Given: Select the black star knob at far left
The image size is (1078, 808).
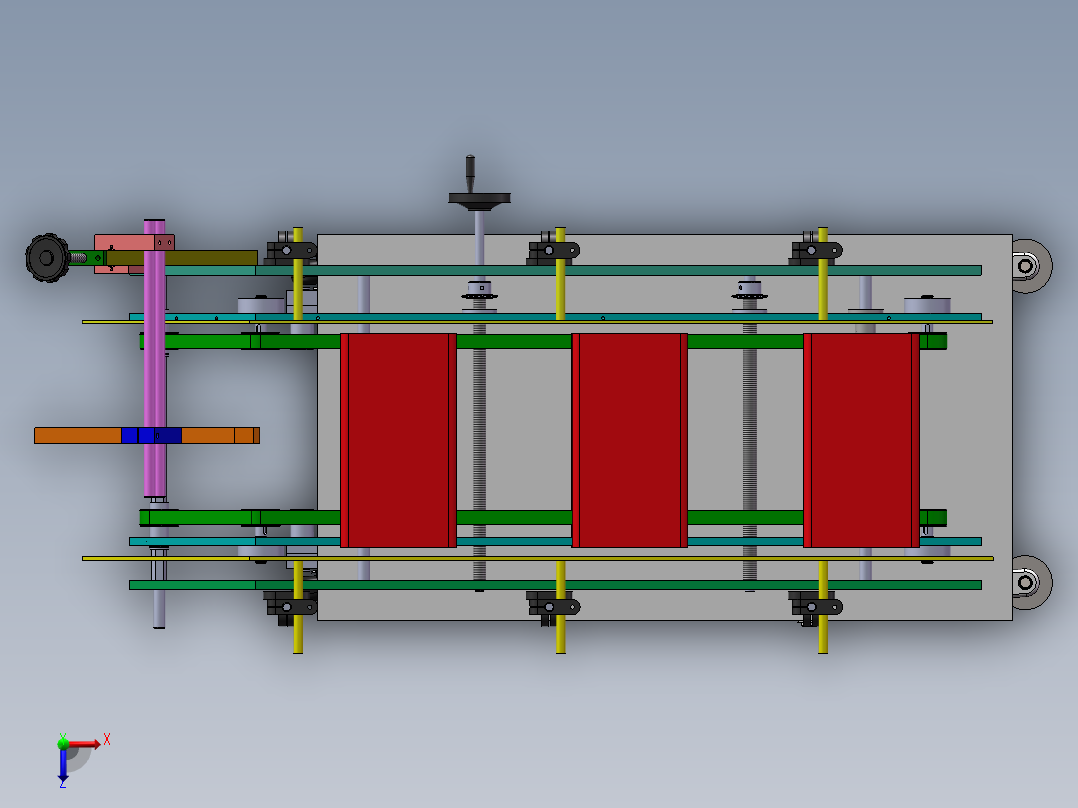Looking at the screenshot, I should [x=47, y=258].
